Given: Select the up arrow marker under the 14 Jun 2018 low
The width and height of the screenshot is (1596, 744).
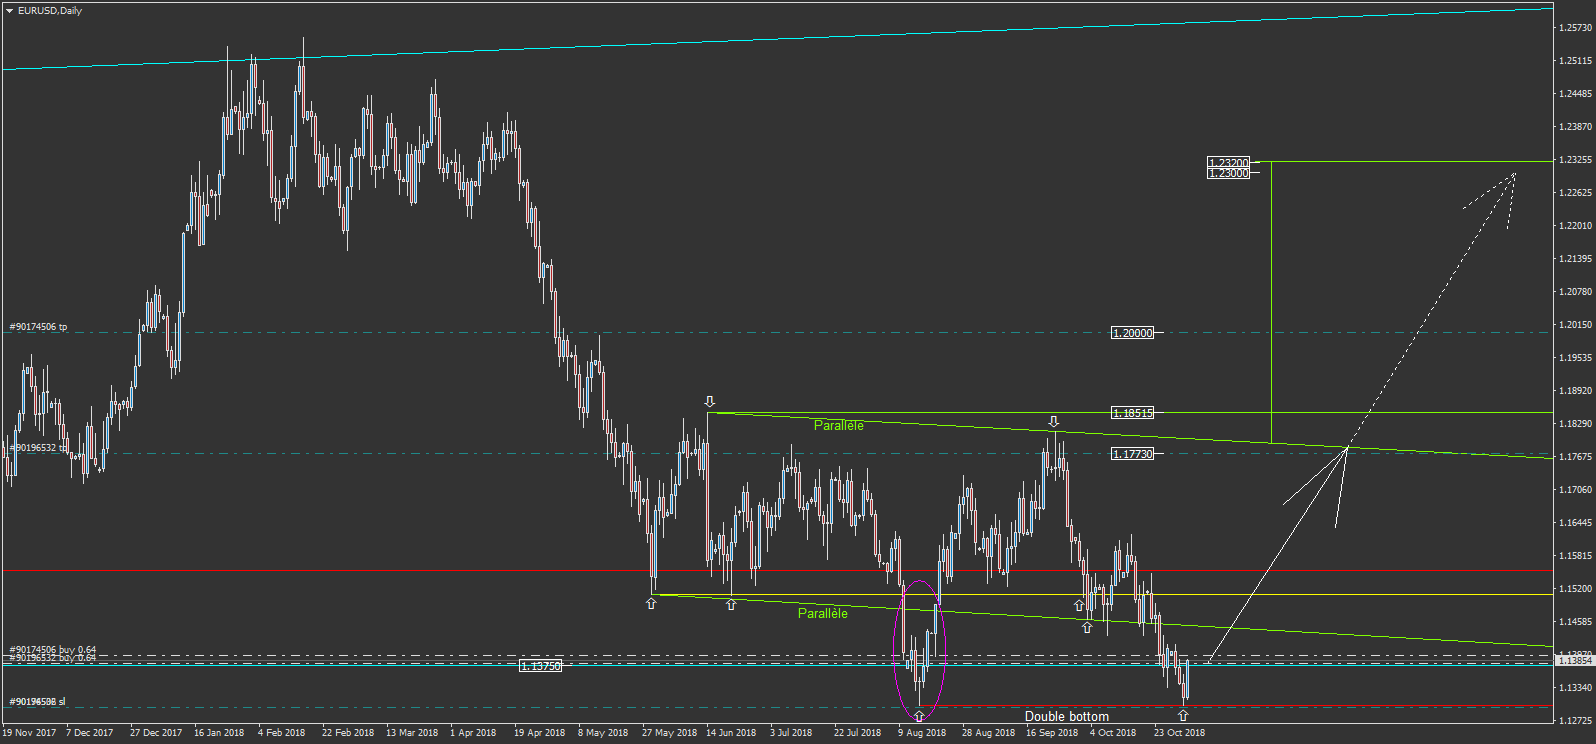Looking at the screenshot, I should (731, 604).
